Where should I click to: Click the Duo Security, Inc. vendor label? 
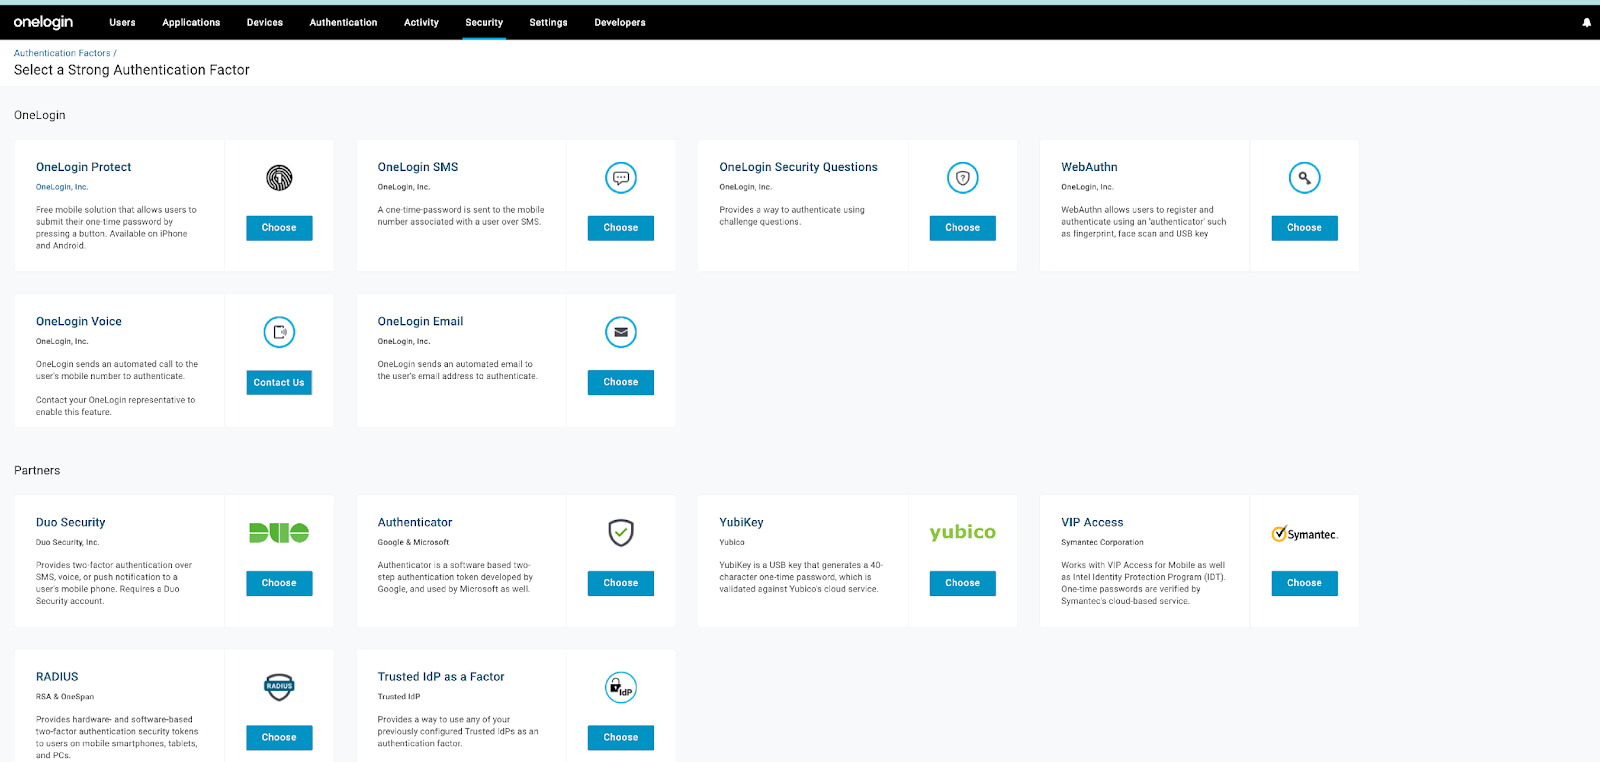pos(68,542)
